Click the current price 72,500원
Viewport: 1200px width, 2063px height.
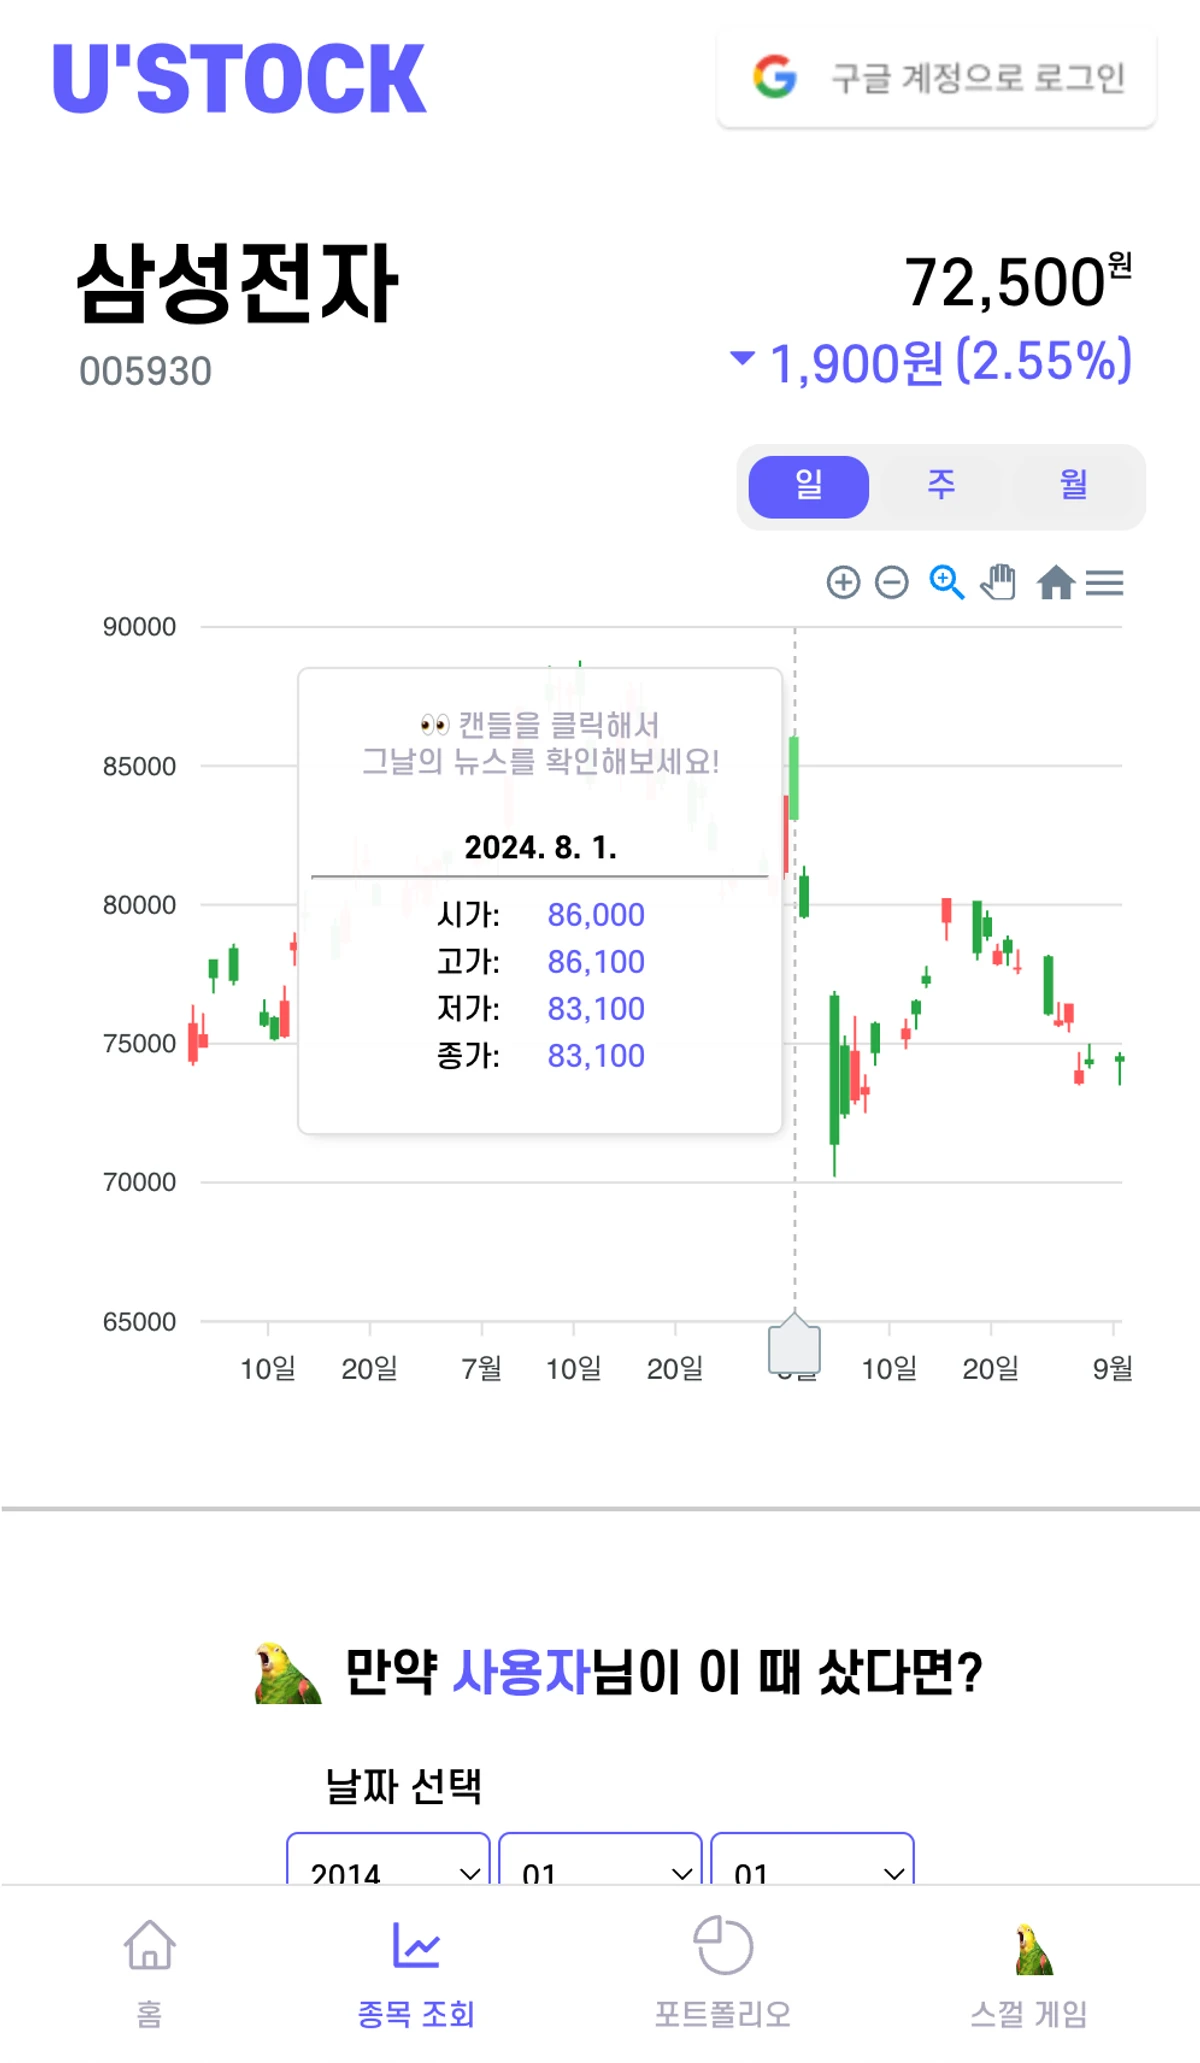pyautogui.click(x=1018, y=281)
